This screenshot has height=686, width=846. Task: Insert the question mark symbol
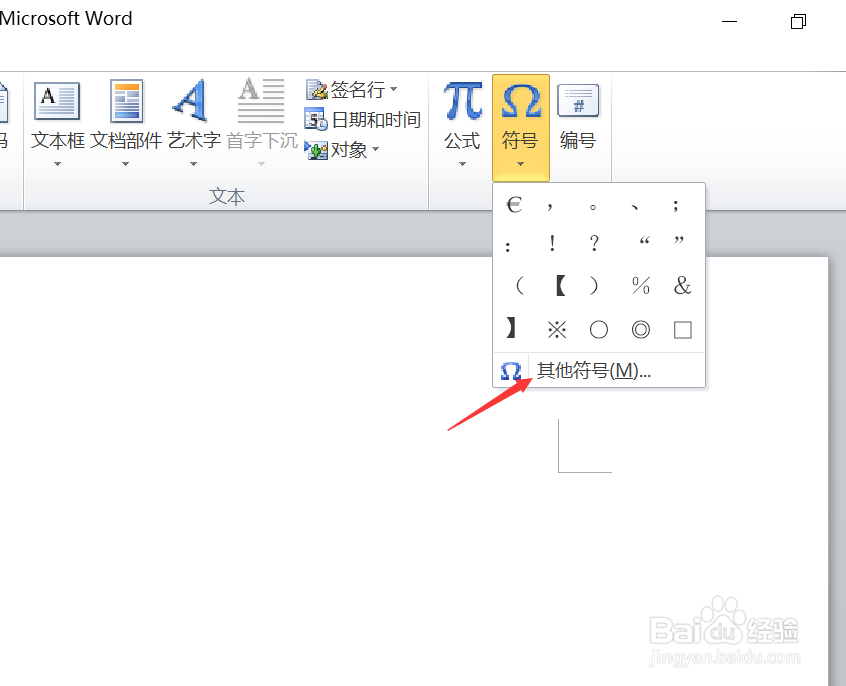(x=594, y=244)
